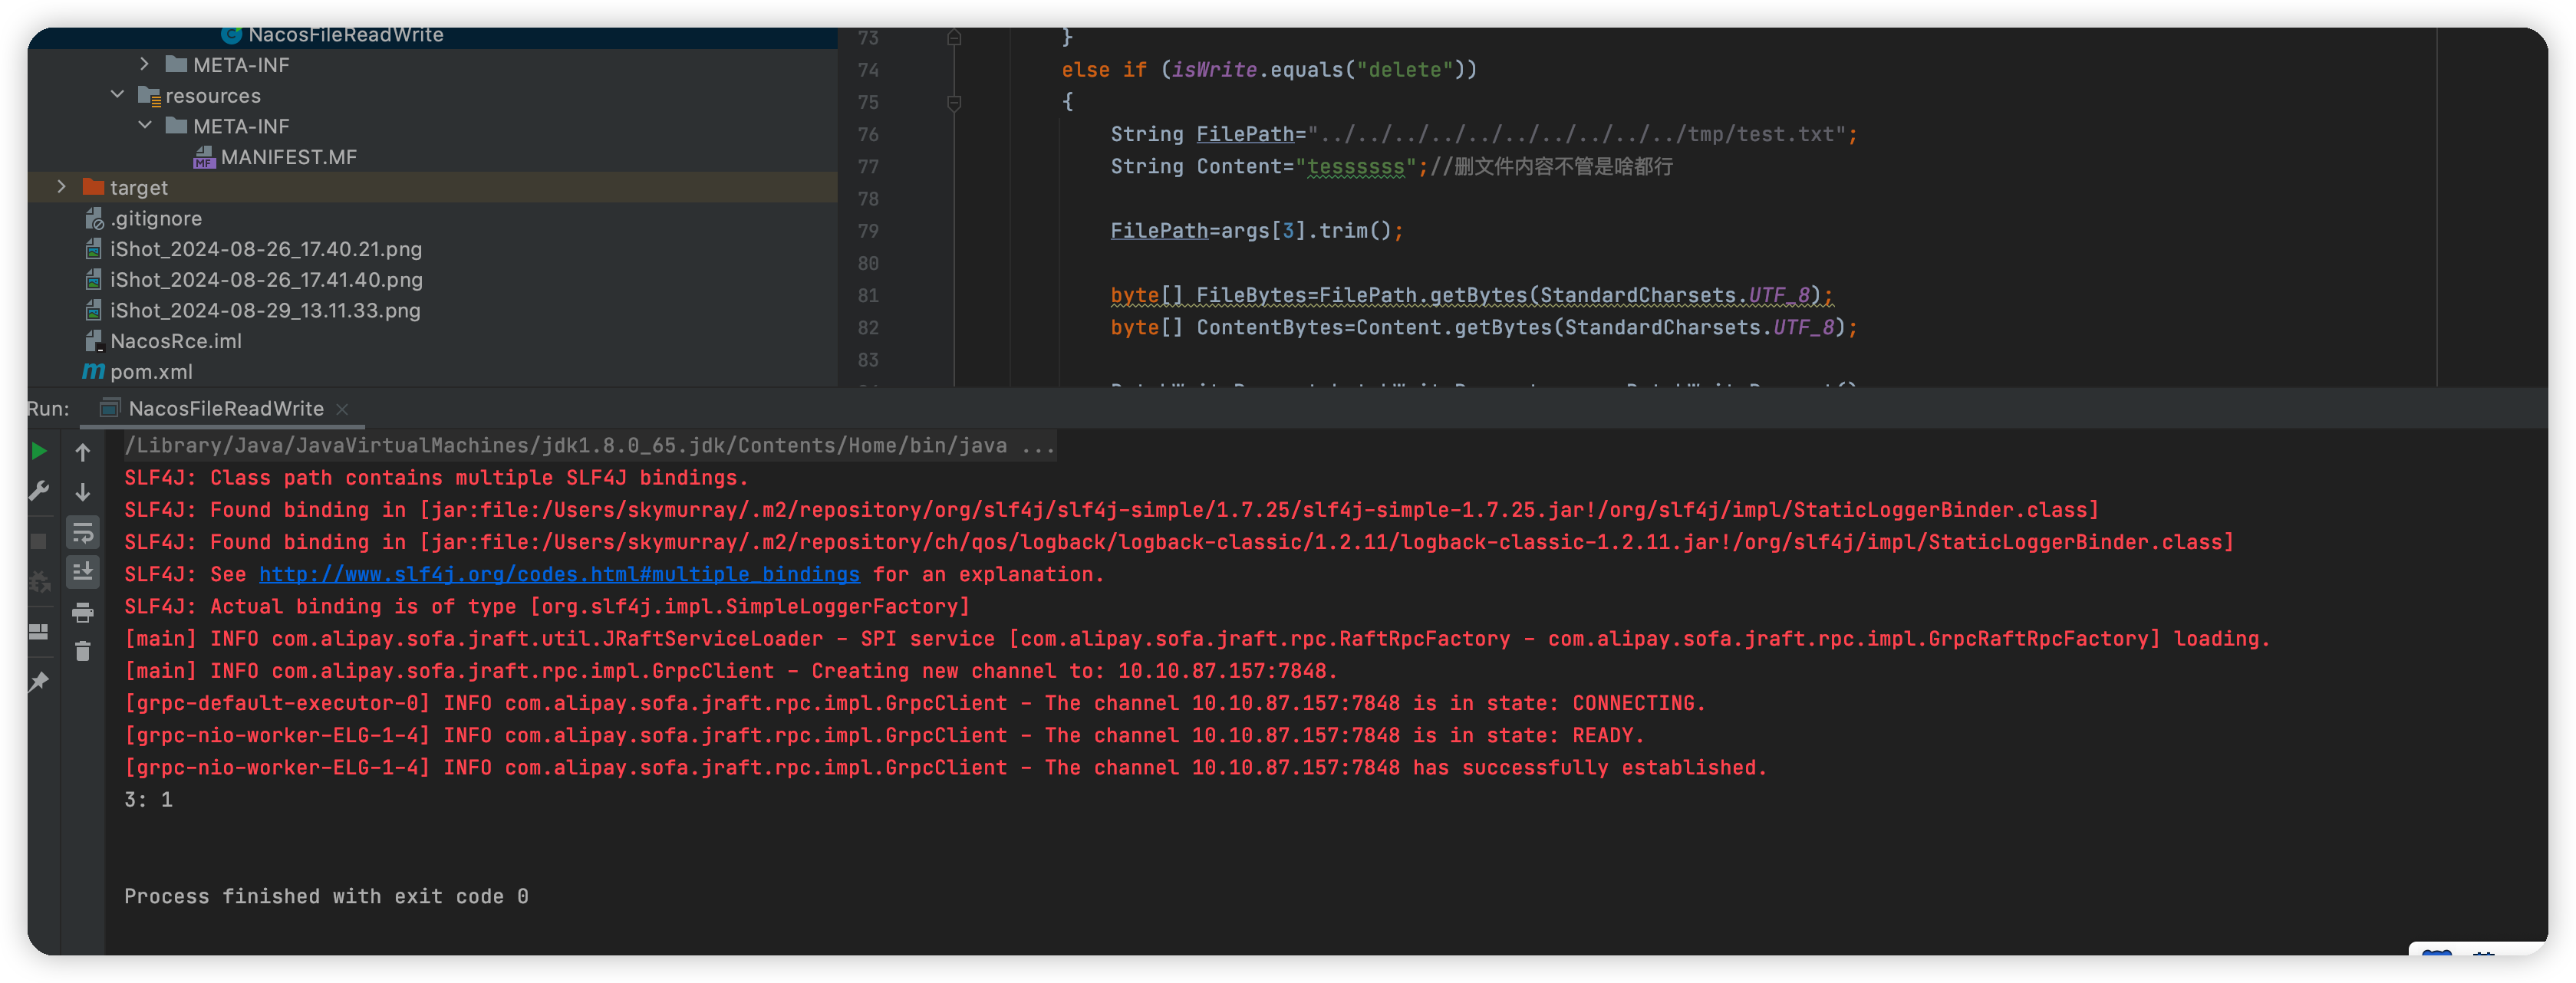Screen dimensions: 2576x983
Task: Expand the first META-INF folder
Action: pyautogui.click(x=145, y=64)
